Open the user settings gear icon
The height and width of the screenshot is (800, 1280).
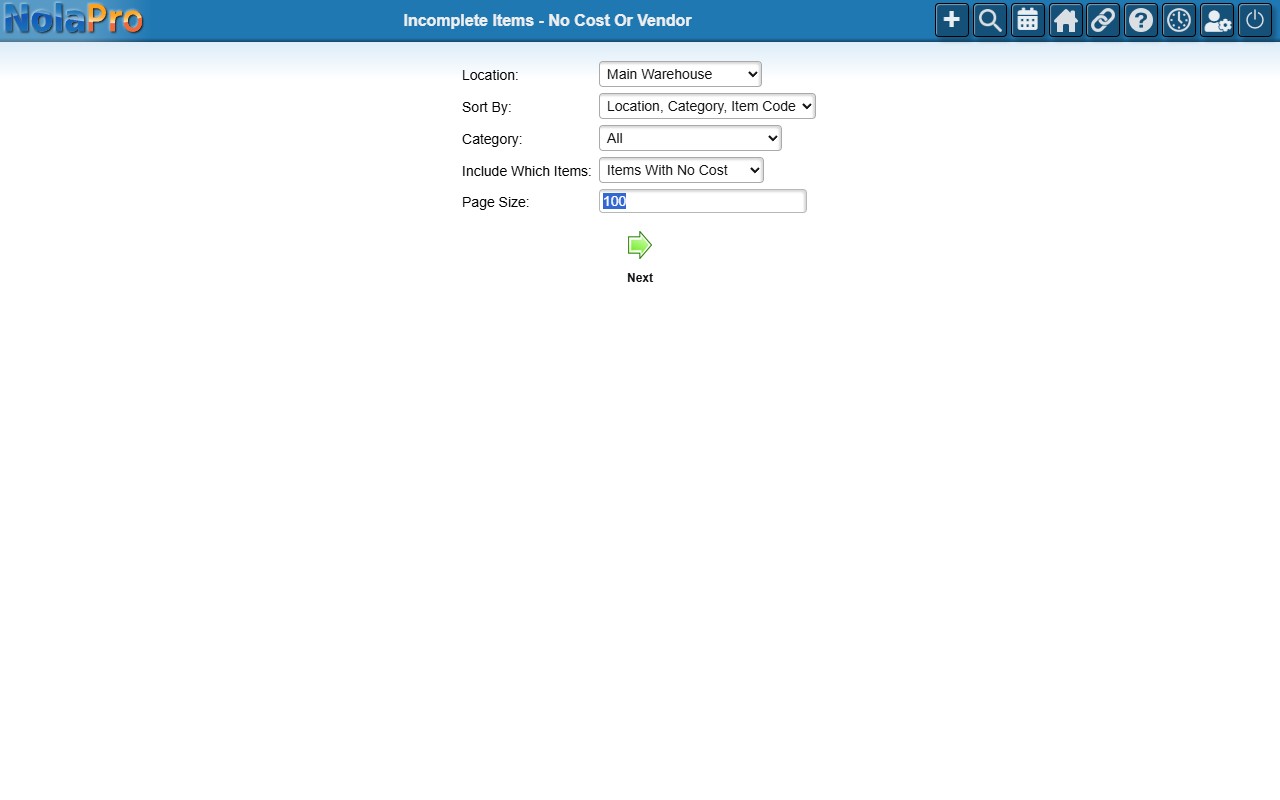[1217, 20]
